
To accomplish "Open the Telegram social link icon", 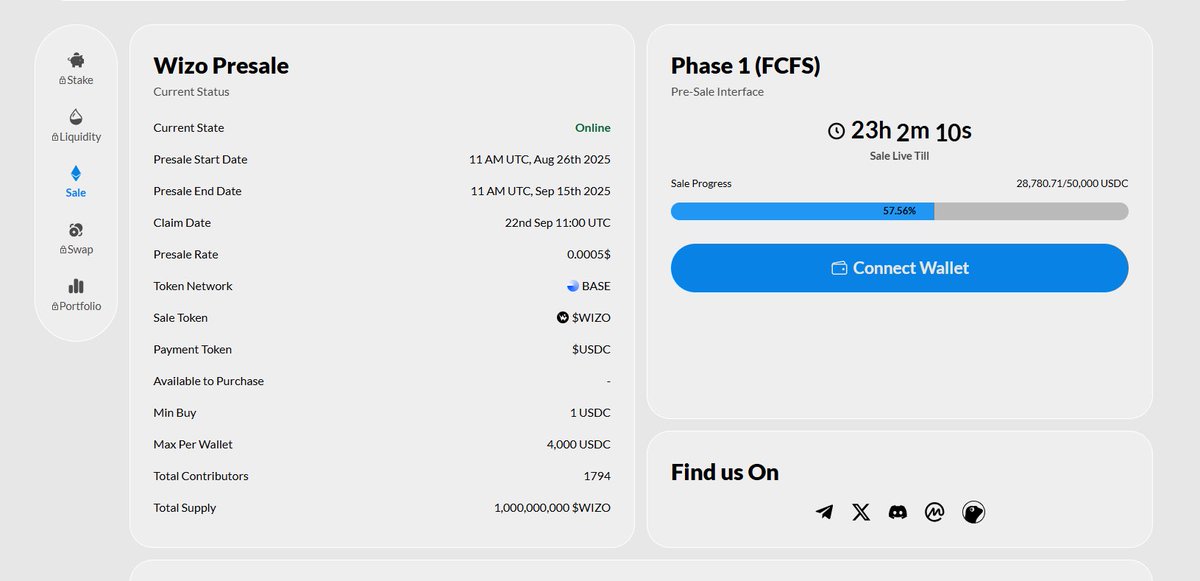I will click(824, 512).
